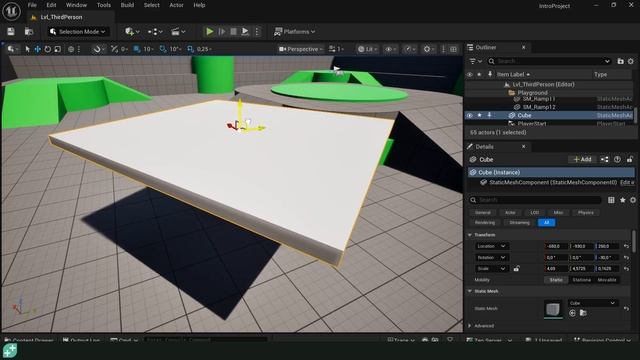Open viewport settings gear menu

click(429, 49)
